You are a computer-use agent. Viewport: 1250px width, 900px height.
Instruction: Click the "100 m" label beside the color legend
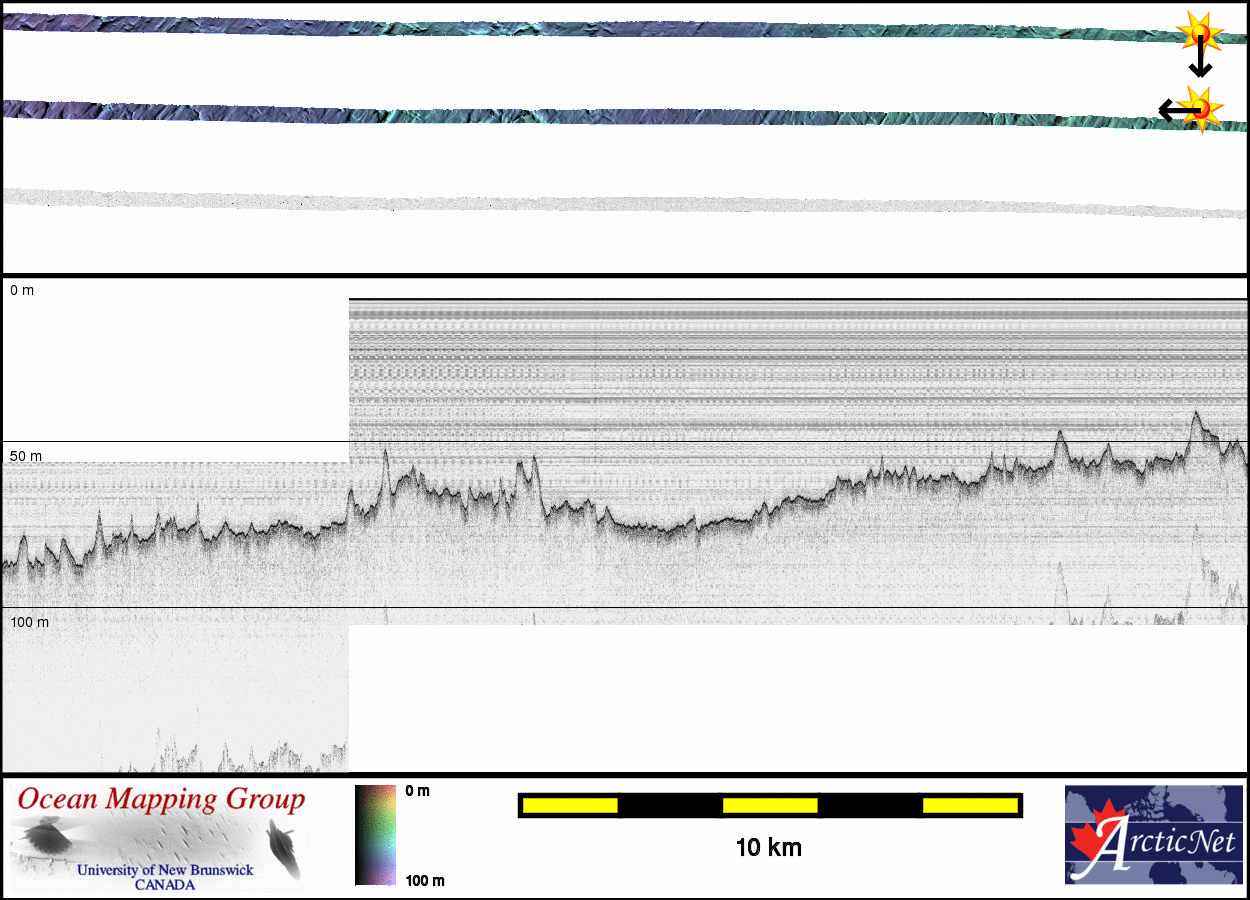tap(424, 880)
